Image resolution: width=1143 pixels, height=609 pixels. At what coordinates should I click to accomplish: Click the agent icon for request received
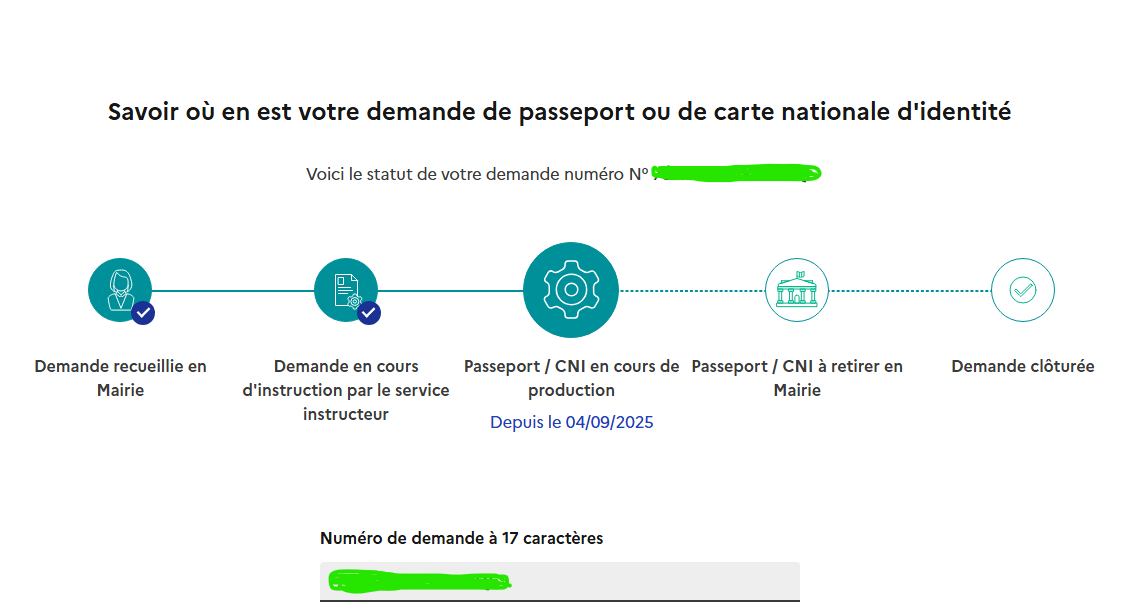pos(119,289)
